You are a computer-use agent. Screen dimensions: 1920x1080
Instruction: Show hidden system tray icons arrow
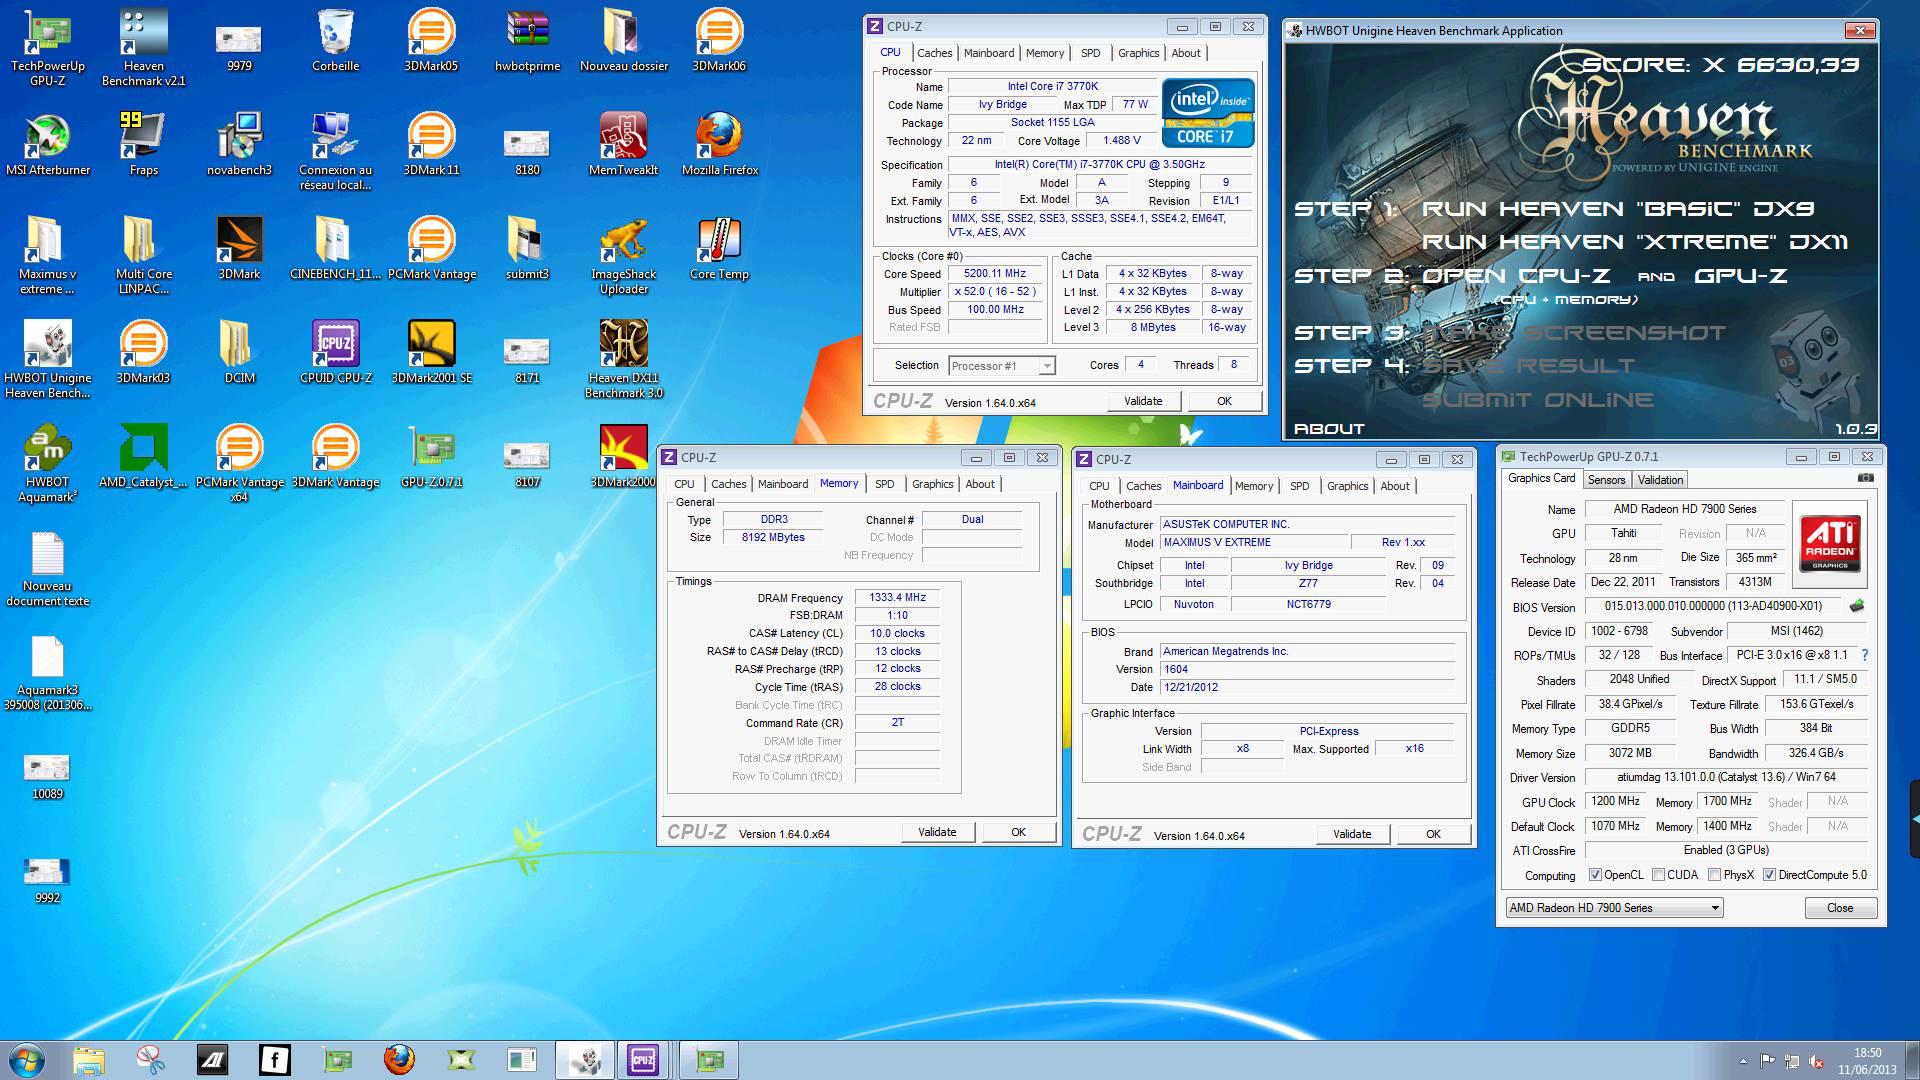pyautogui.click(x=1743, y=1061)
